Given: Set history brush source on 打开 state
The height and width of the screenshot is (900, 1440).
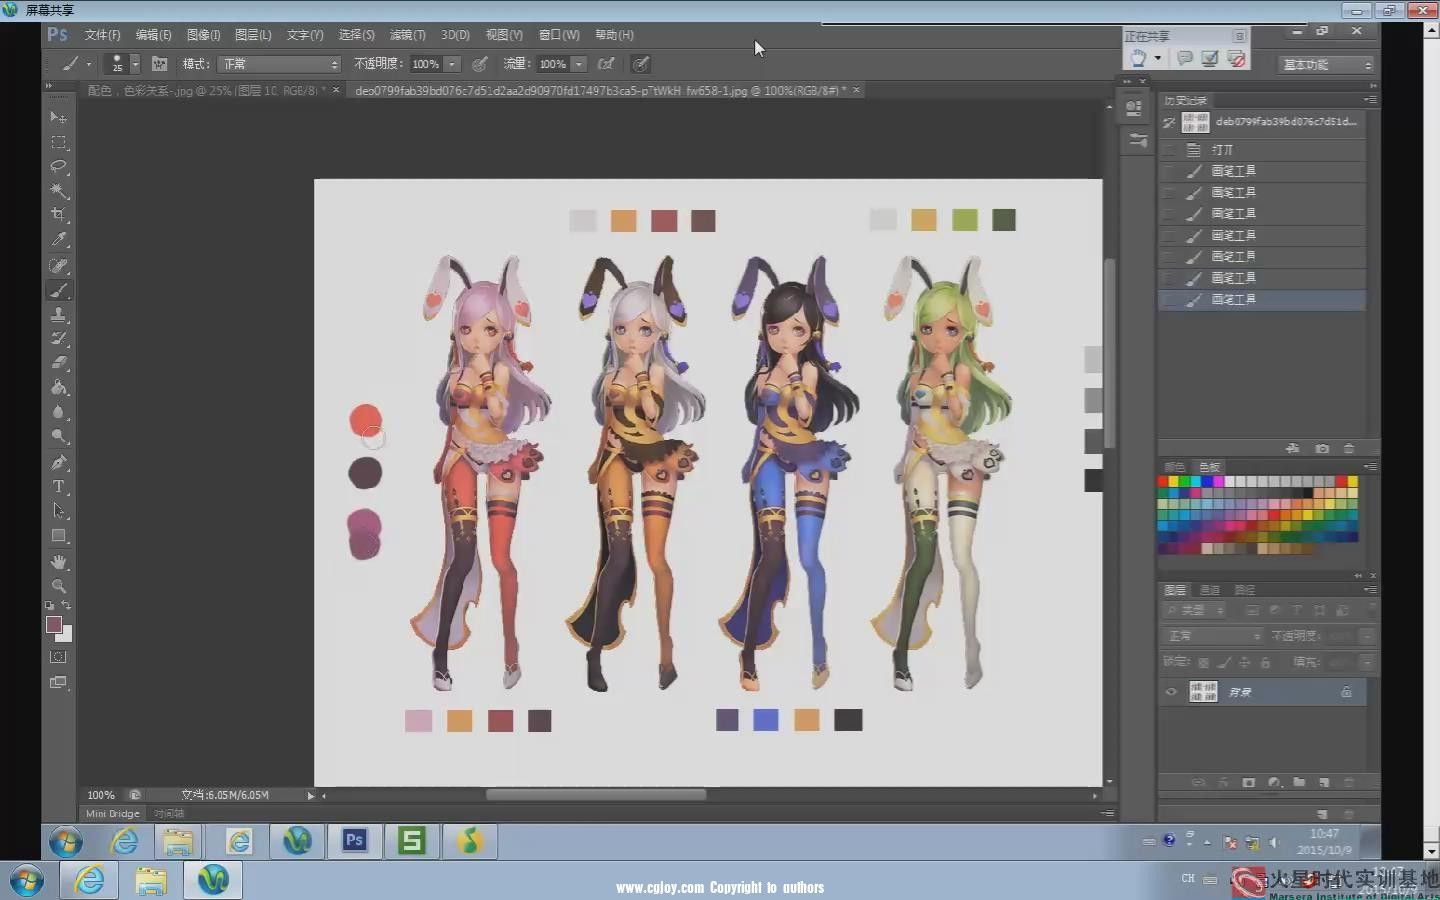Looking at the screenshot, I should pos(1169,150).
